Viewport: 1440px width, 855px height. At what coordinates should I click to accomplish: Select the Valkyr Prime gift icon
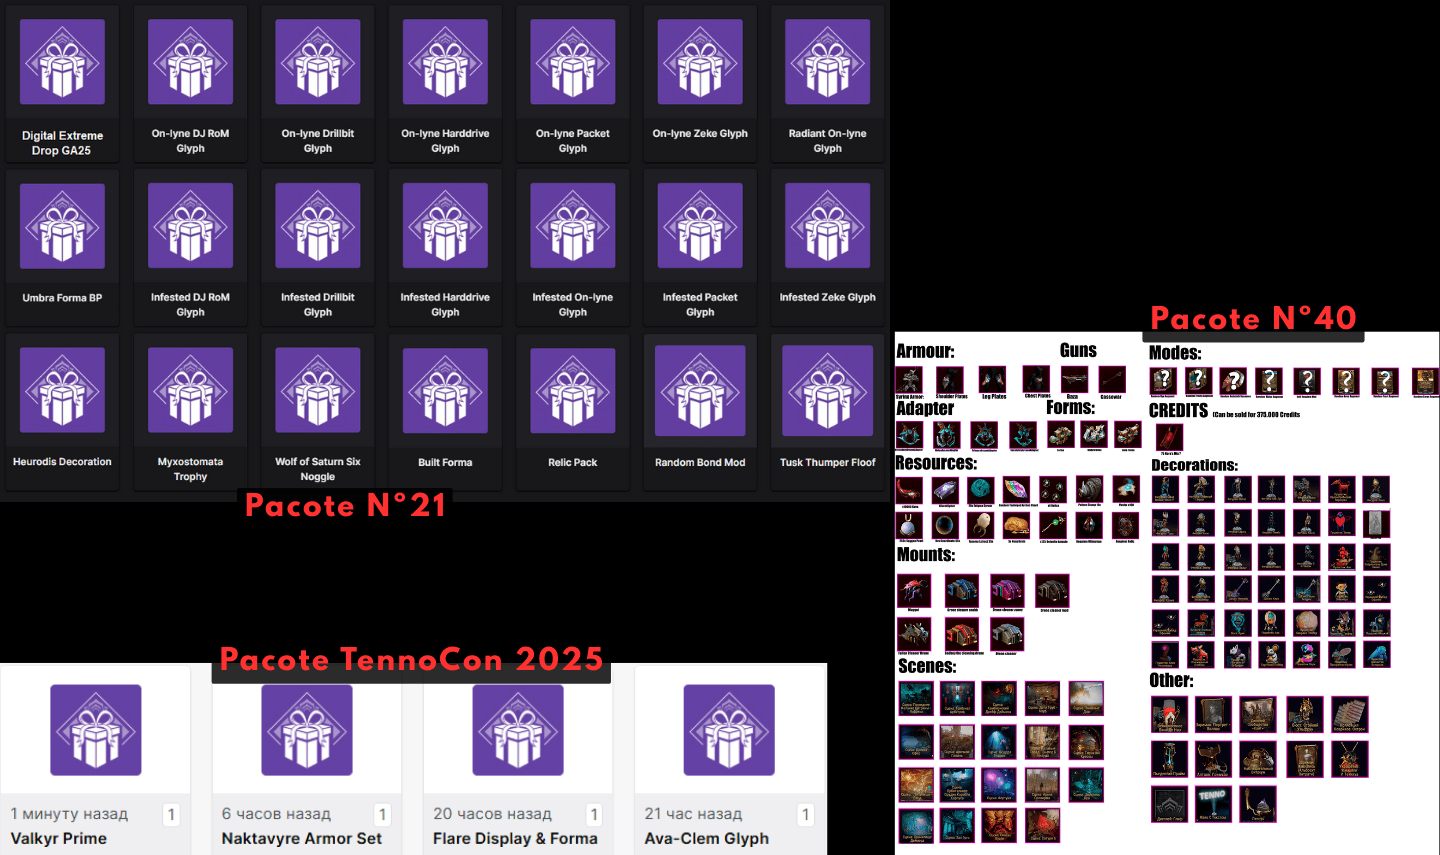click(96, 730)
